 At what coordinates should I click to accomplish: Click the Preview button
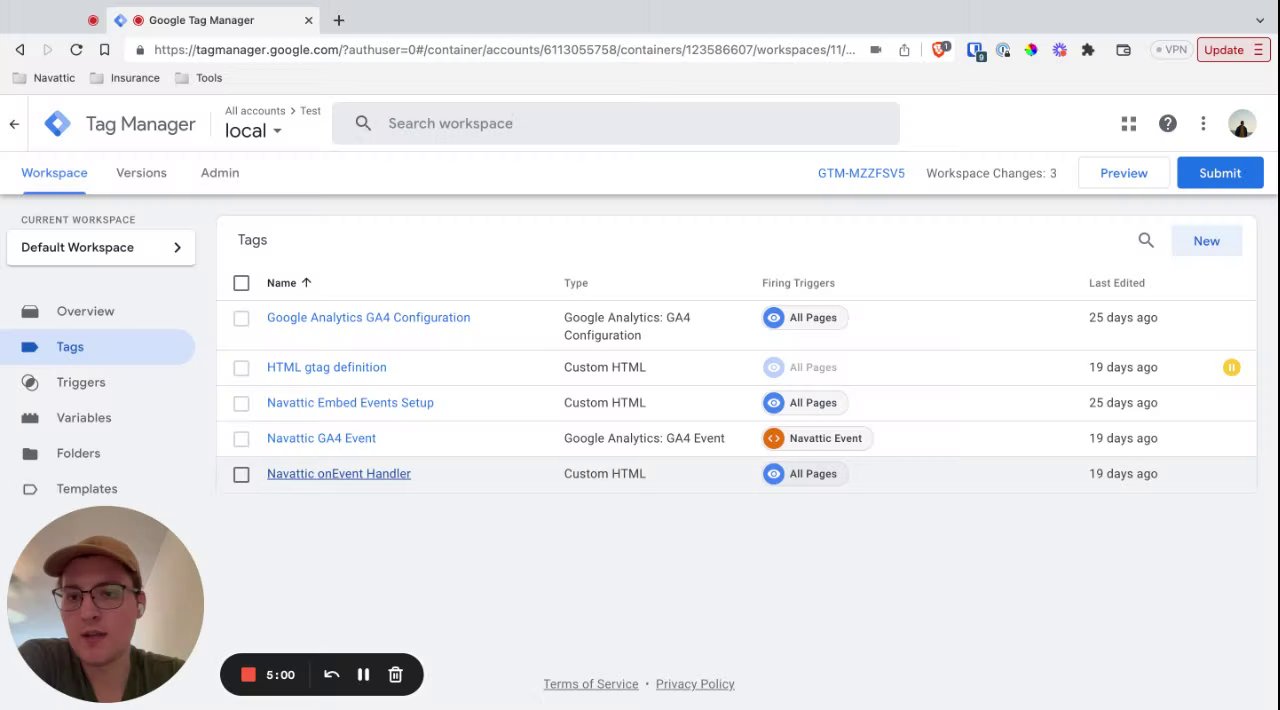point(1124,173)
